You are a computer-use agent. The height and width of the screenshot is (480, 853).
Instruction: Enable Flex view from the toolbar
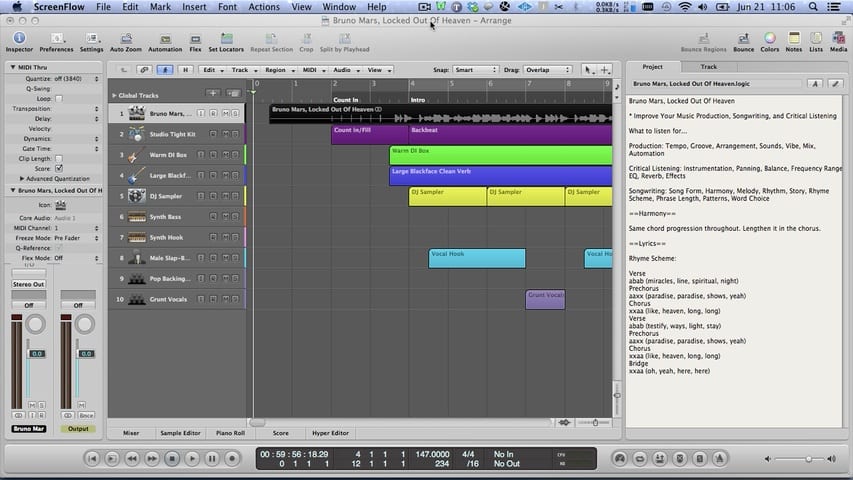point(195,38)
